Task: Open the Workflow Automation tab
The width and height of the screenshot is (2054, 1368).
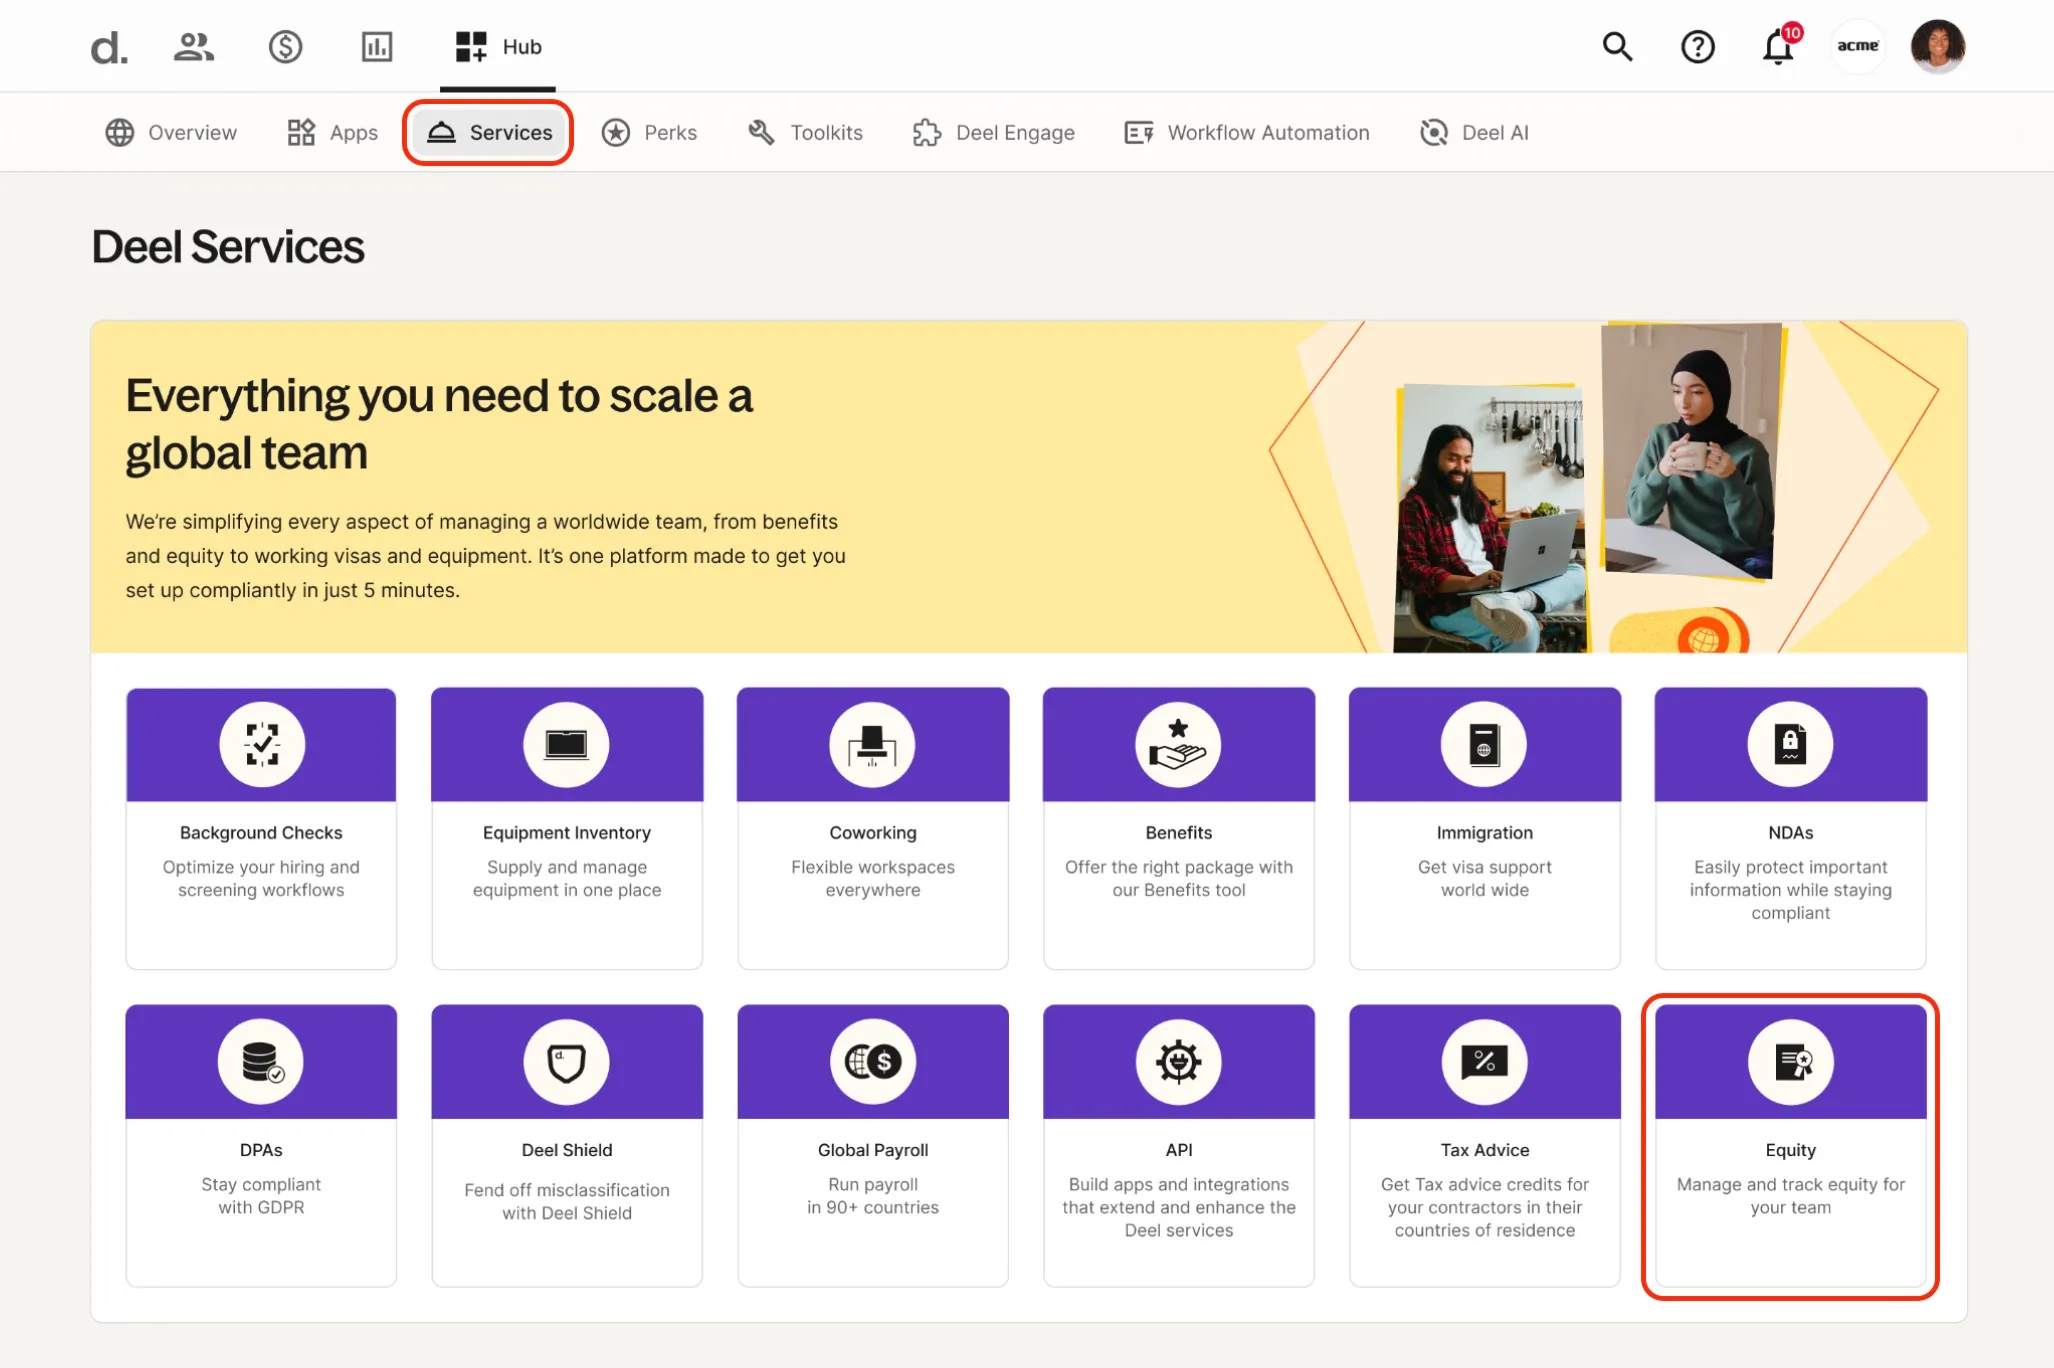Action: point(1246,133)
